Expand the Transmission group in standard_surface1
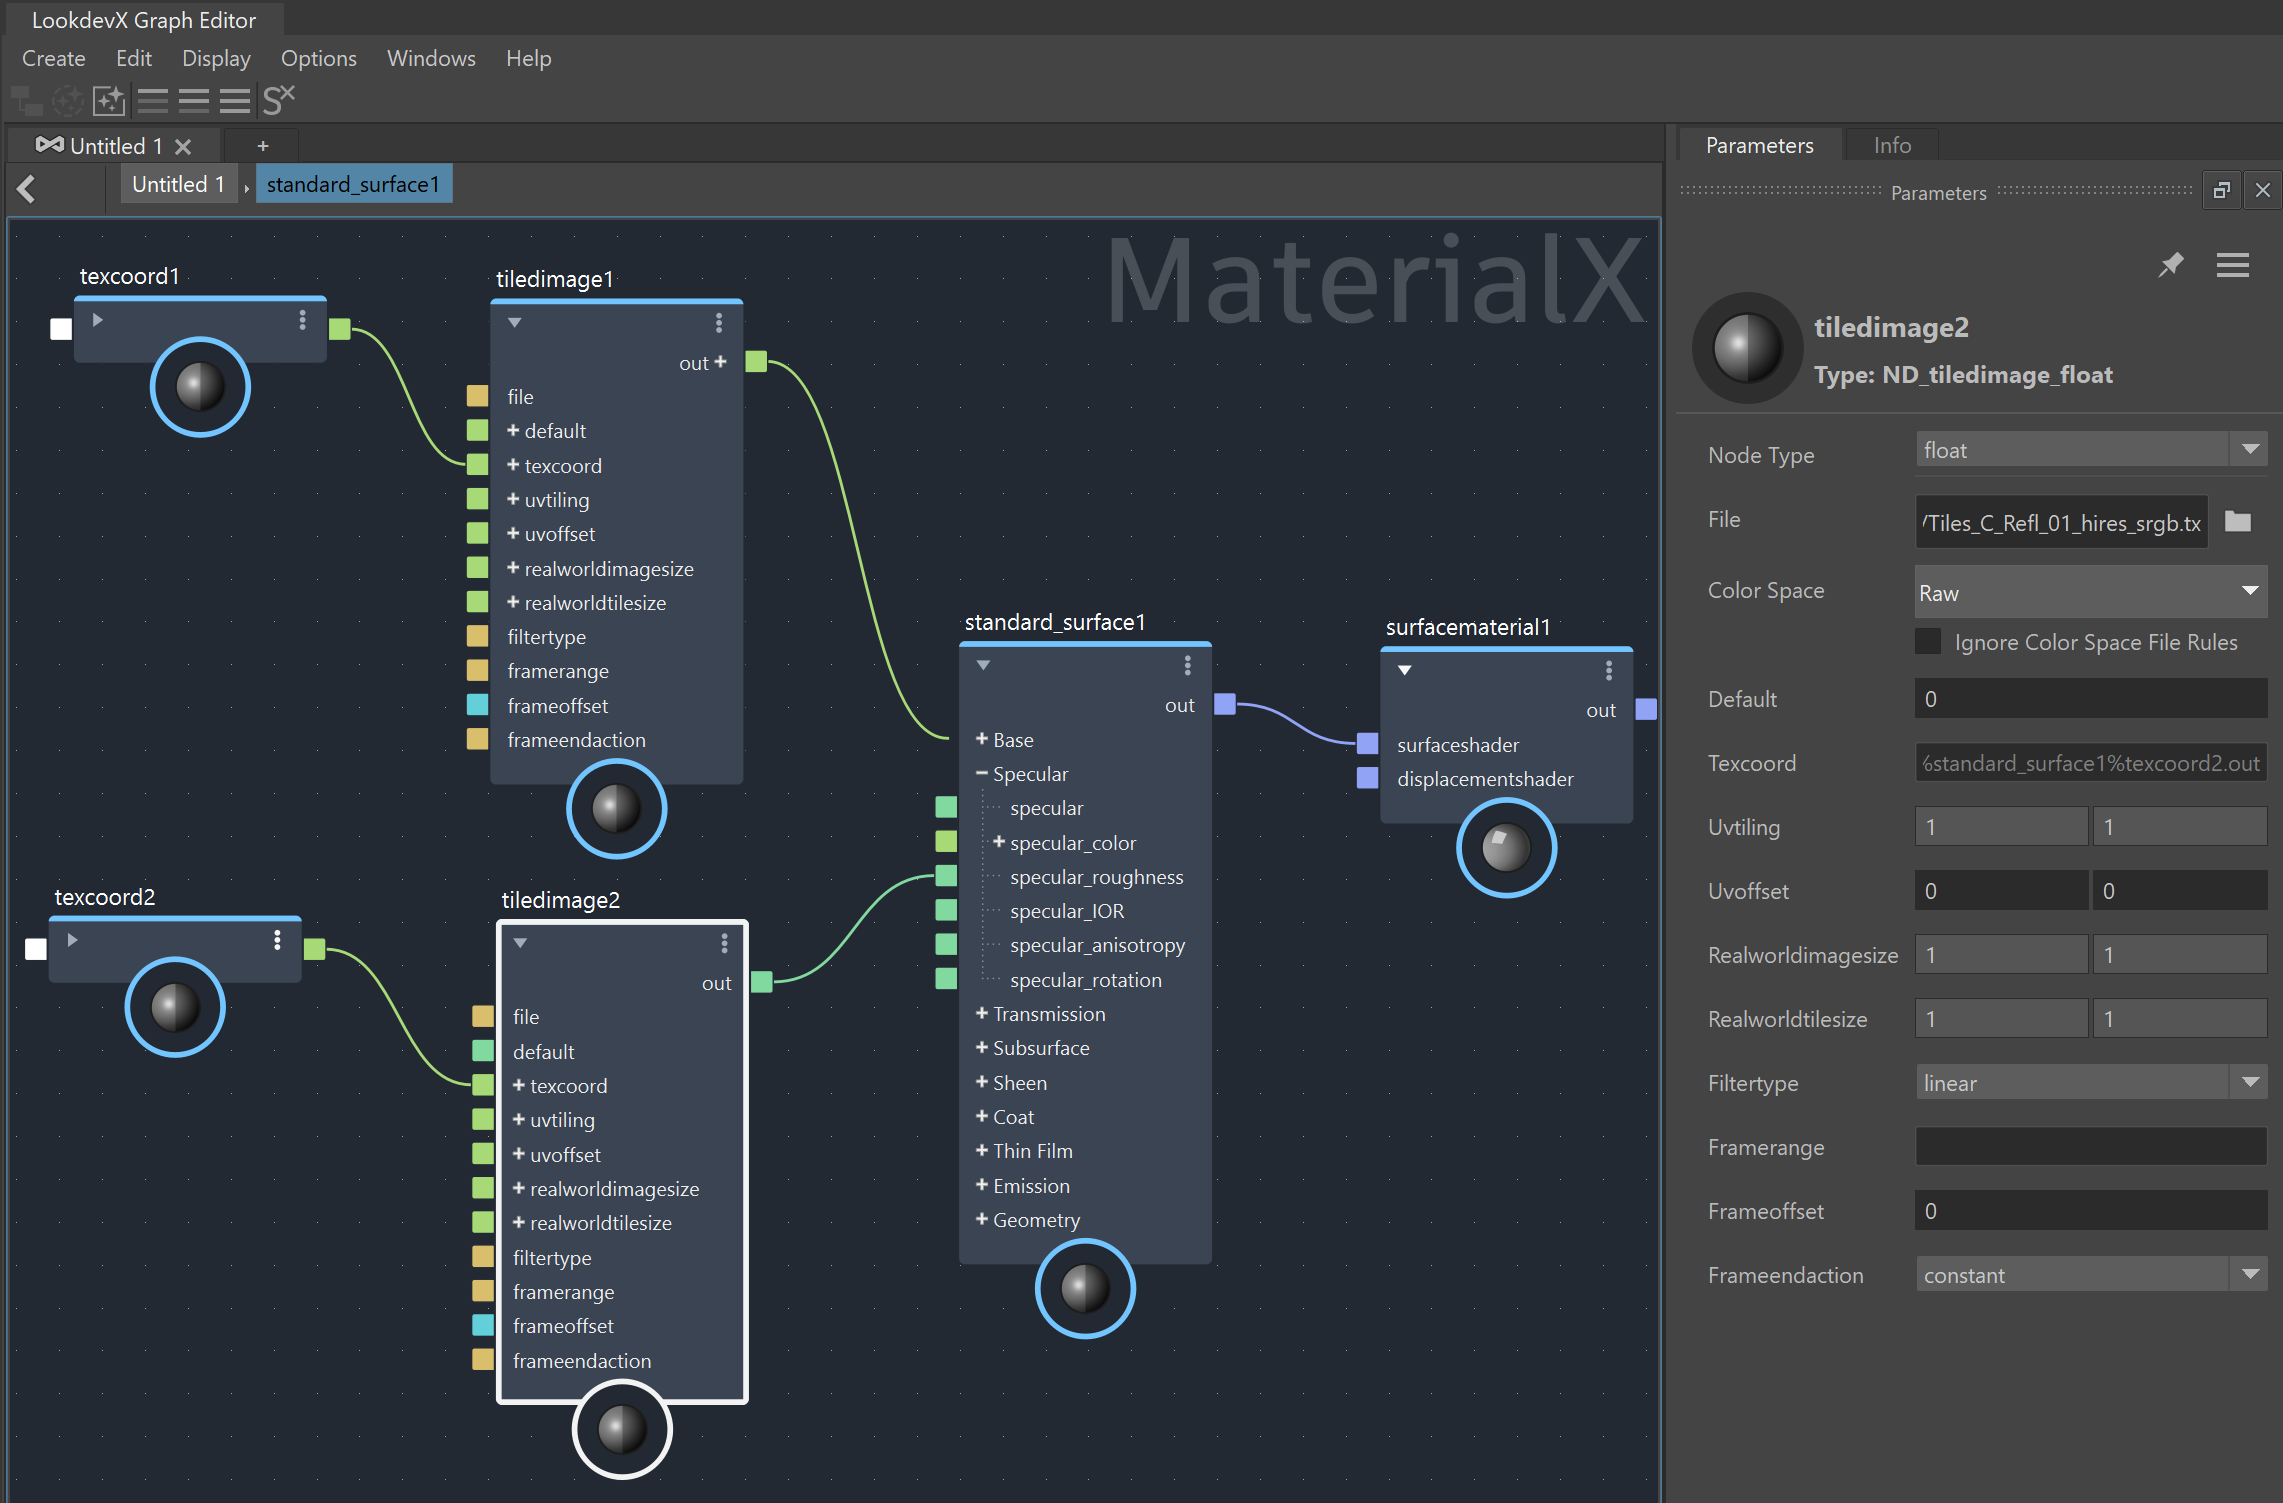 982,1014
